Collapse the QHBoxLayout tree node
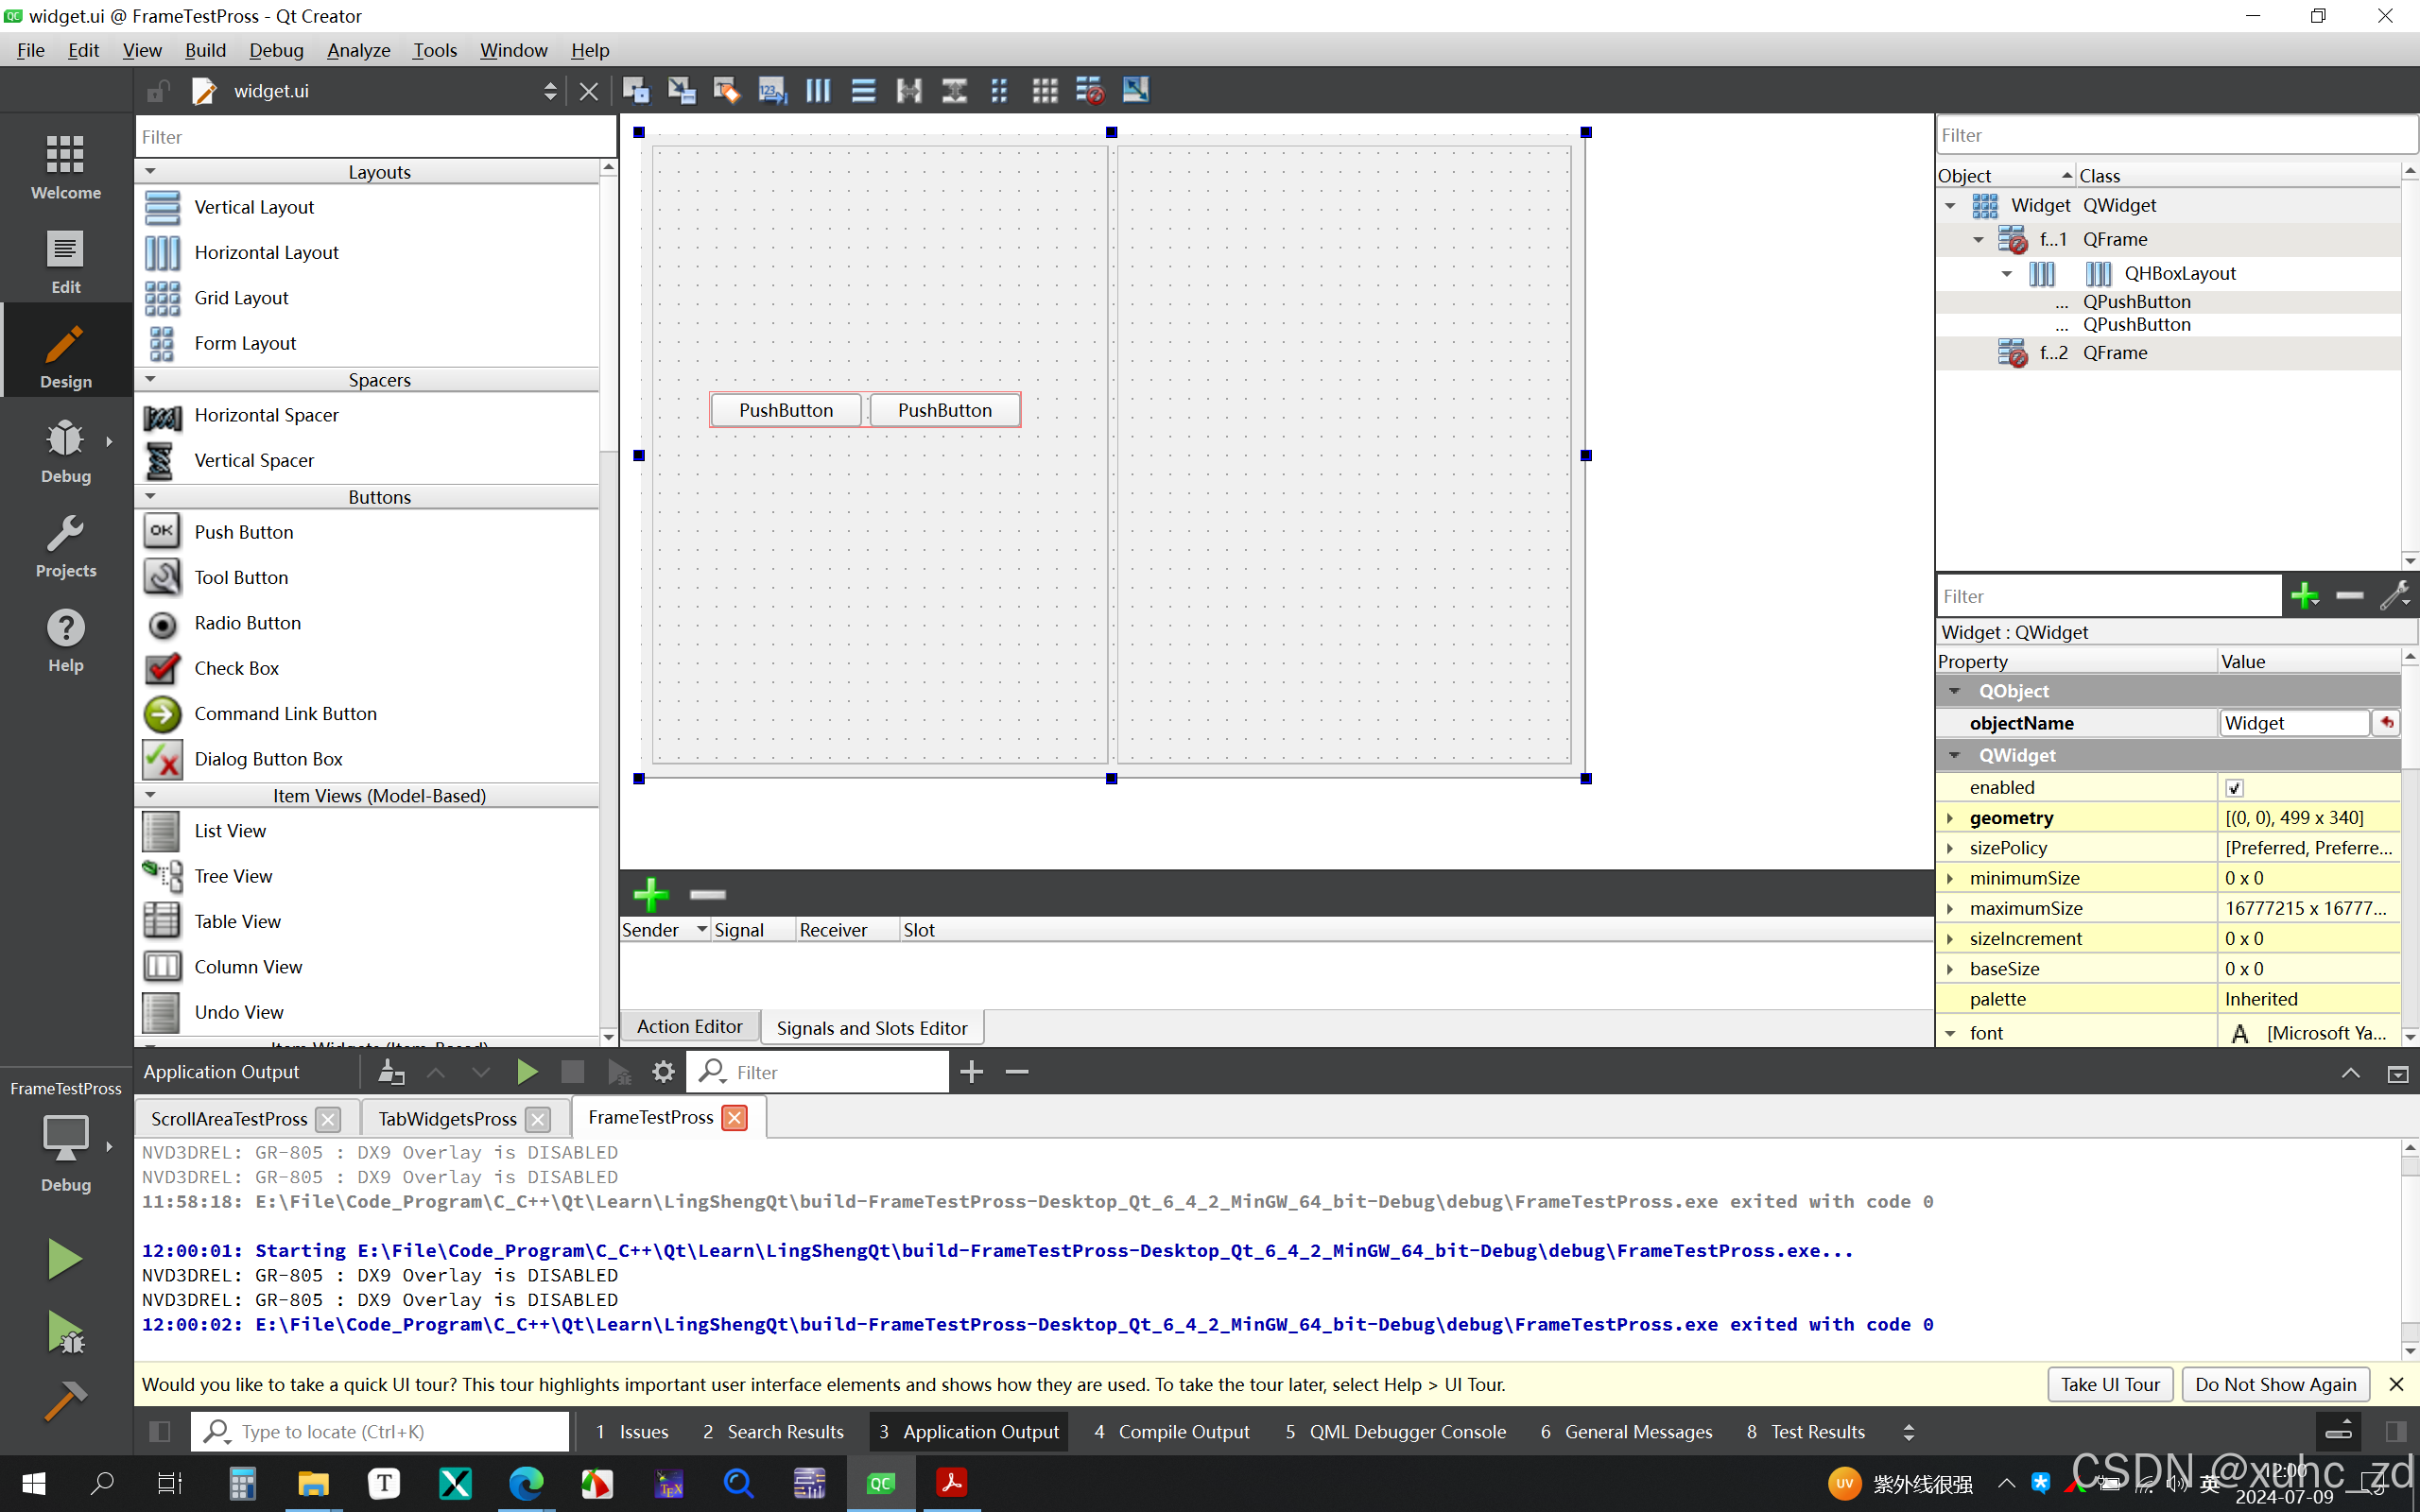The image size is (2420, 1512). [x=2006, y=273]
